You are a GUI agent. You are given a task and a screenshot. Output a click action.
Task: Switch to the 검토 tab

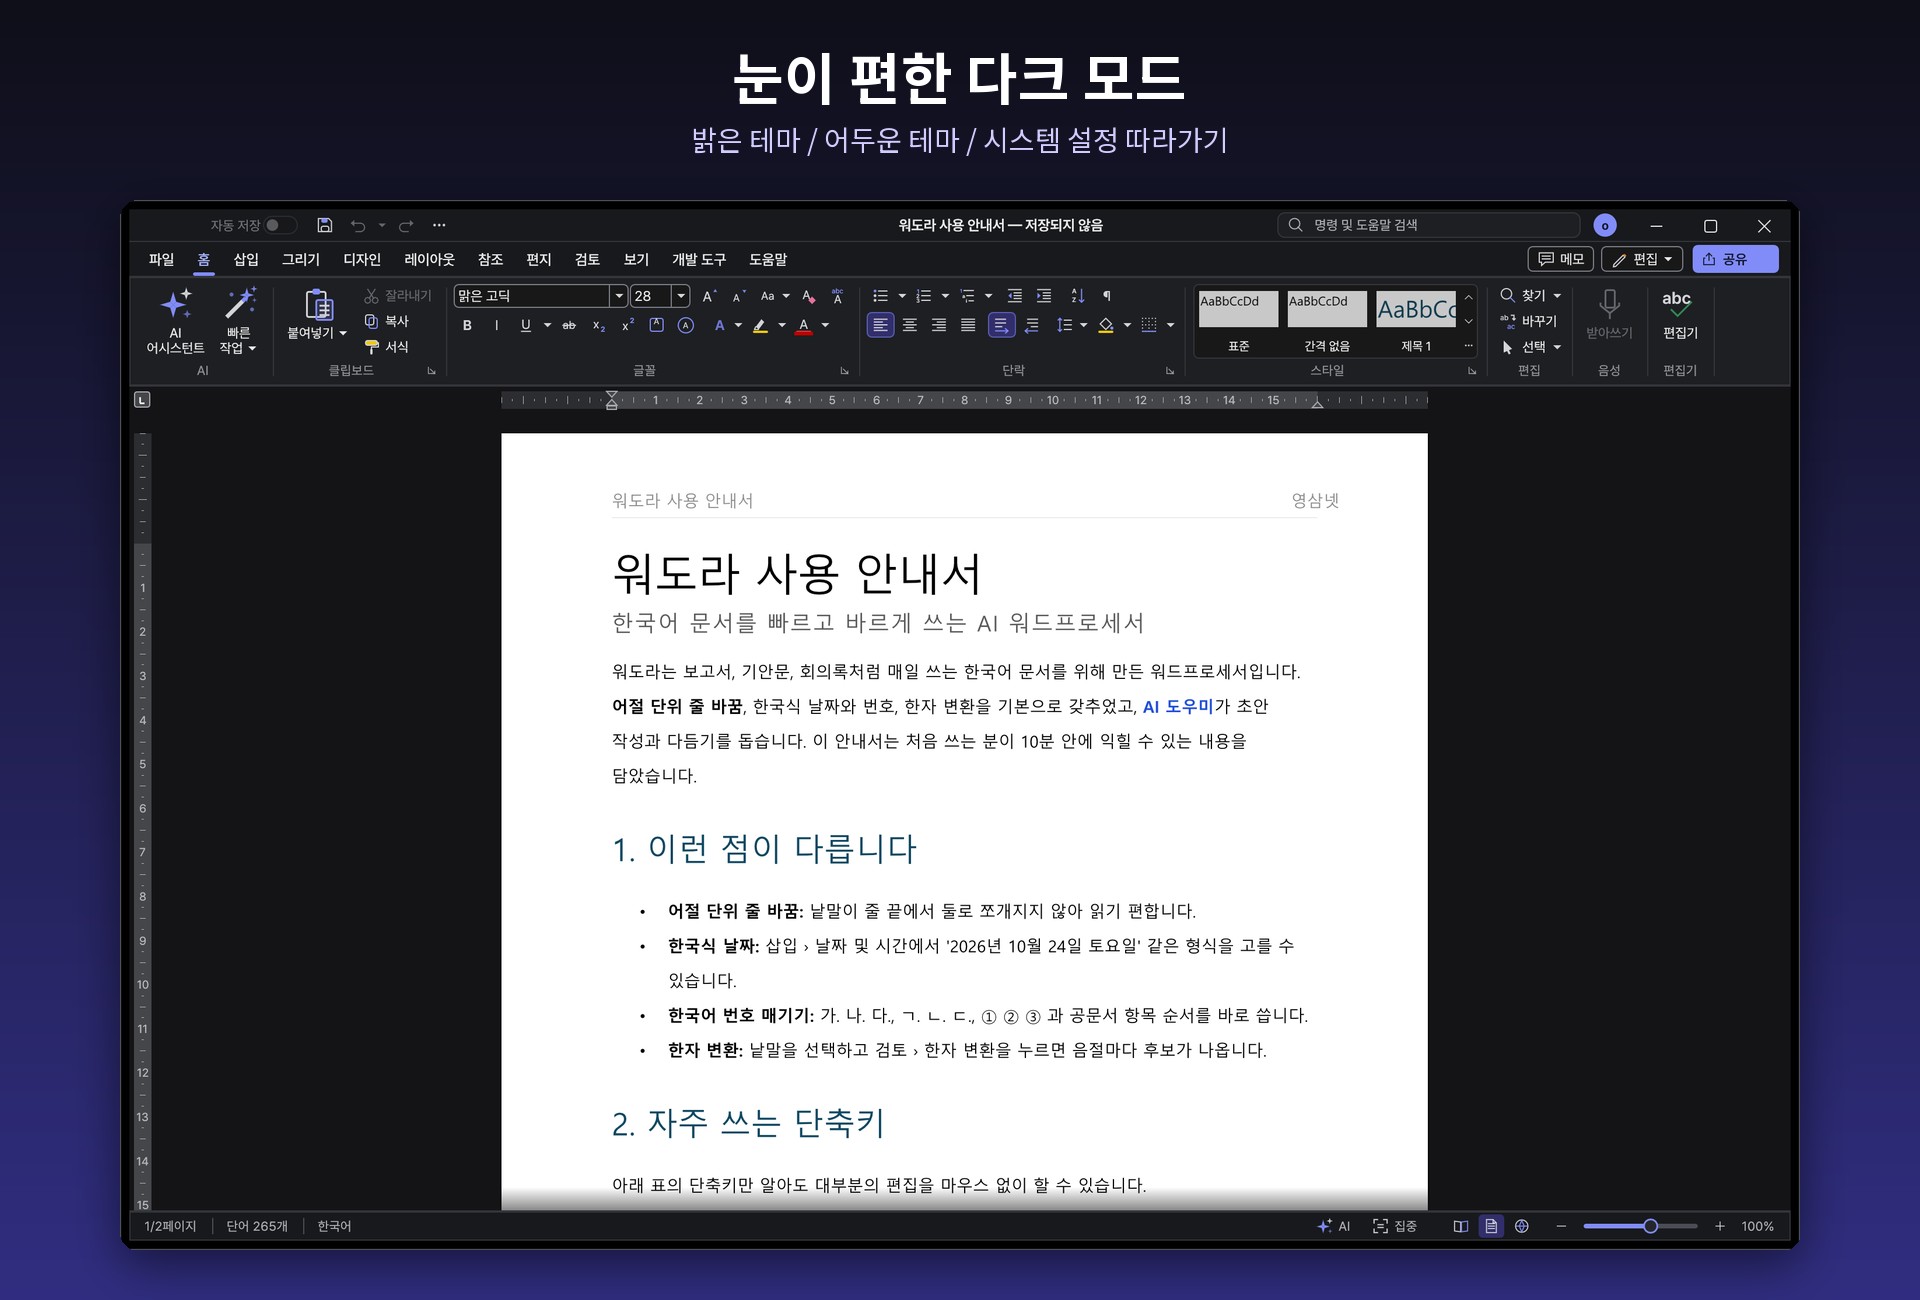(x=587, y=260)
